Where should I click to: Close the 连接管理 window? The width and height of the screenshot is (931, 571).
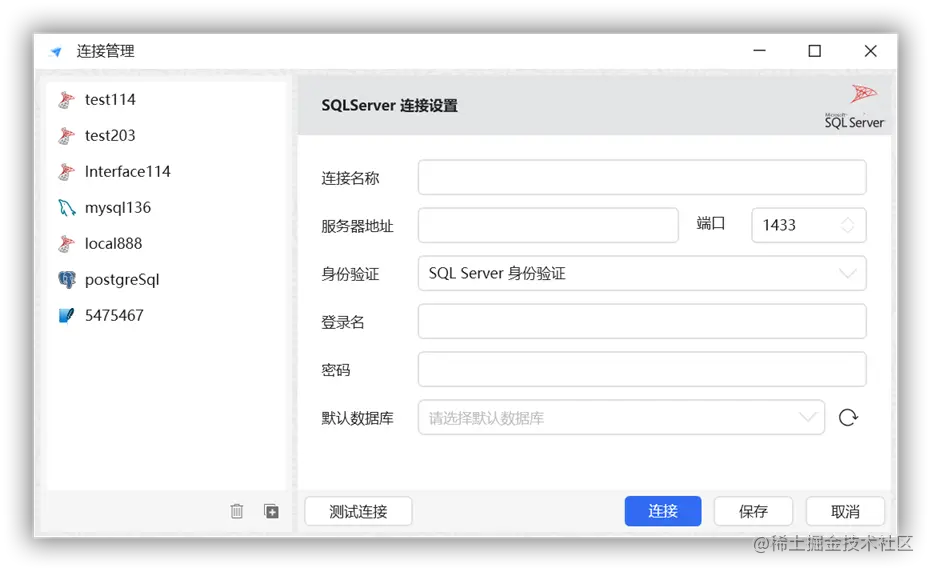pos(870,51)
